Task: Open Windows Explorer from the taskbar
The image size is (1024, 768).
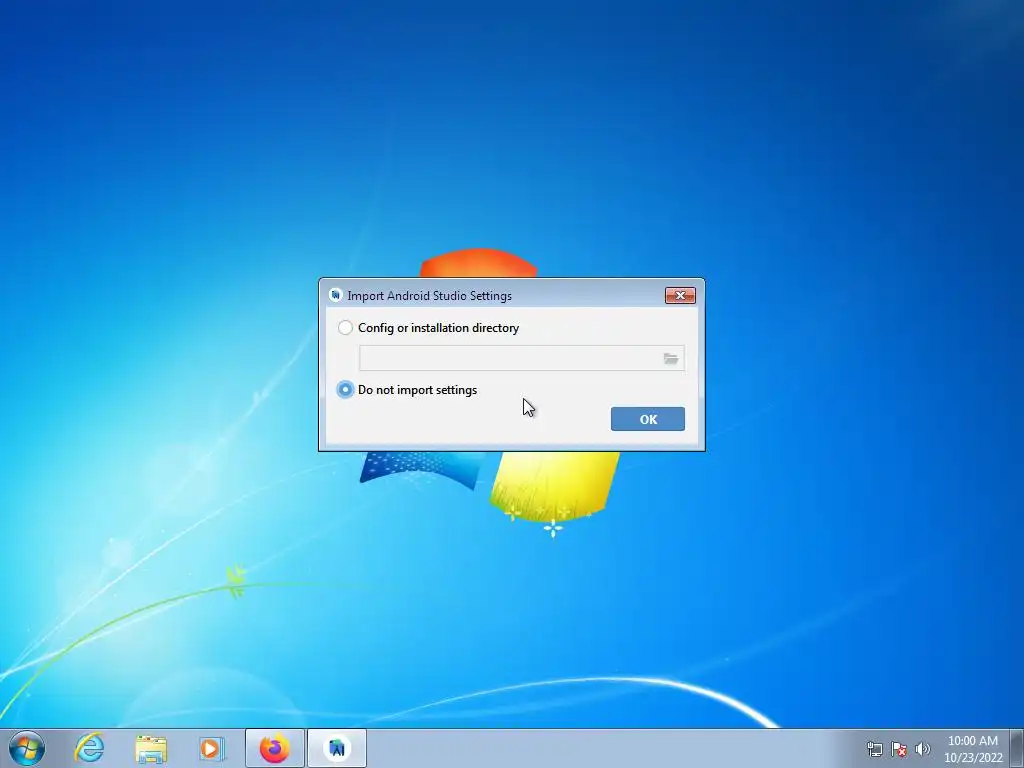Action: tap(151, 748)
